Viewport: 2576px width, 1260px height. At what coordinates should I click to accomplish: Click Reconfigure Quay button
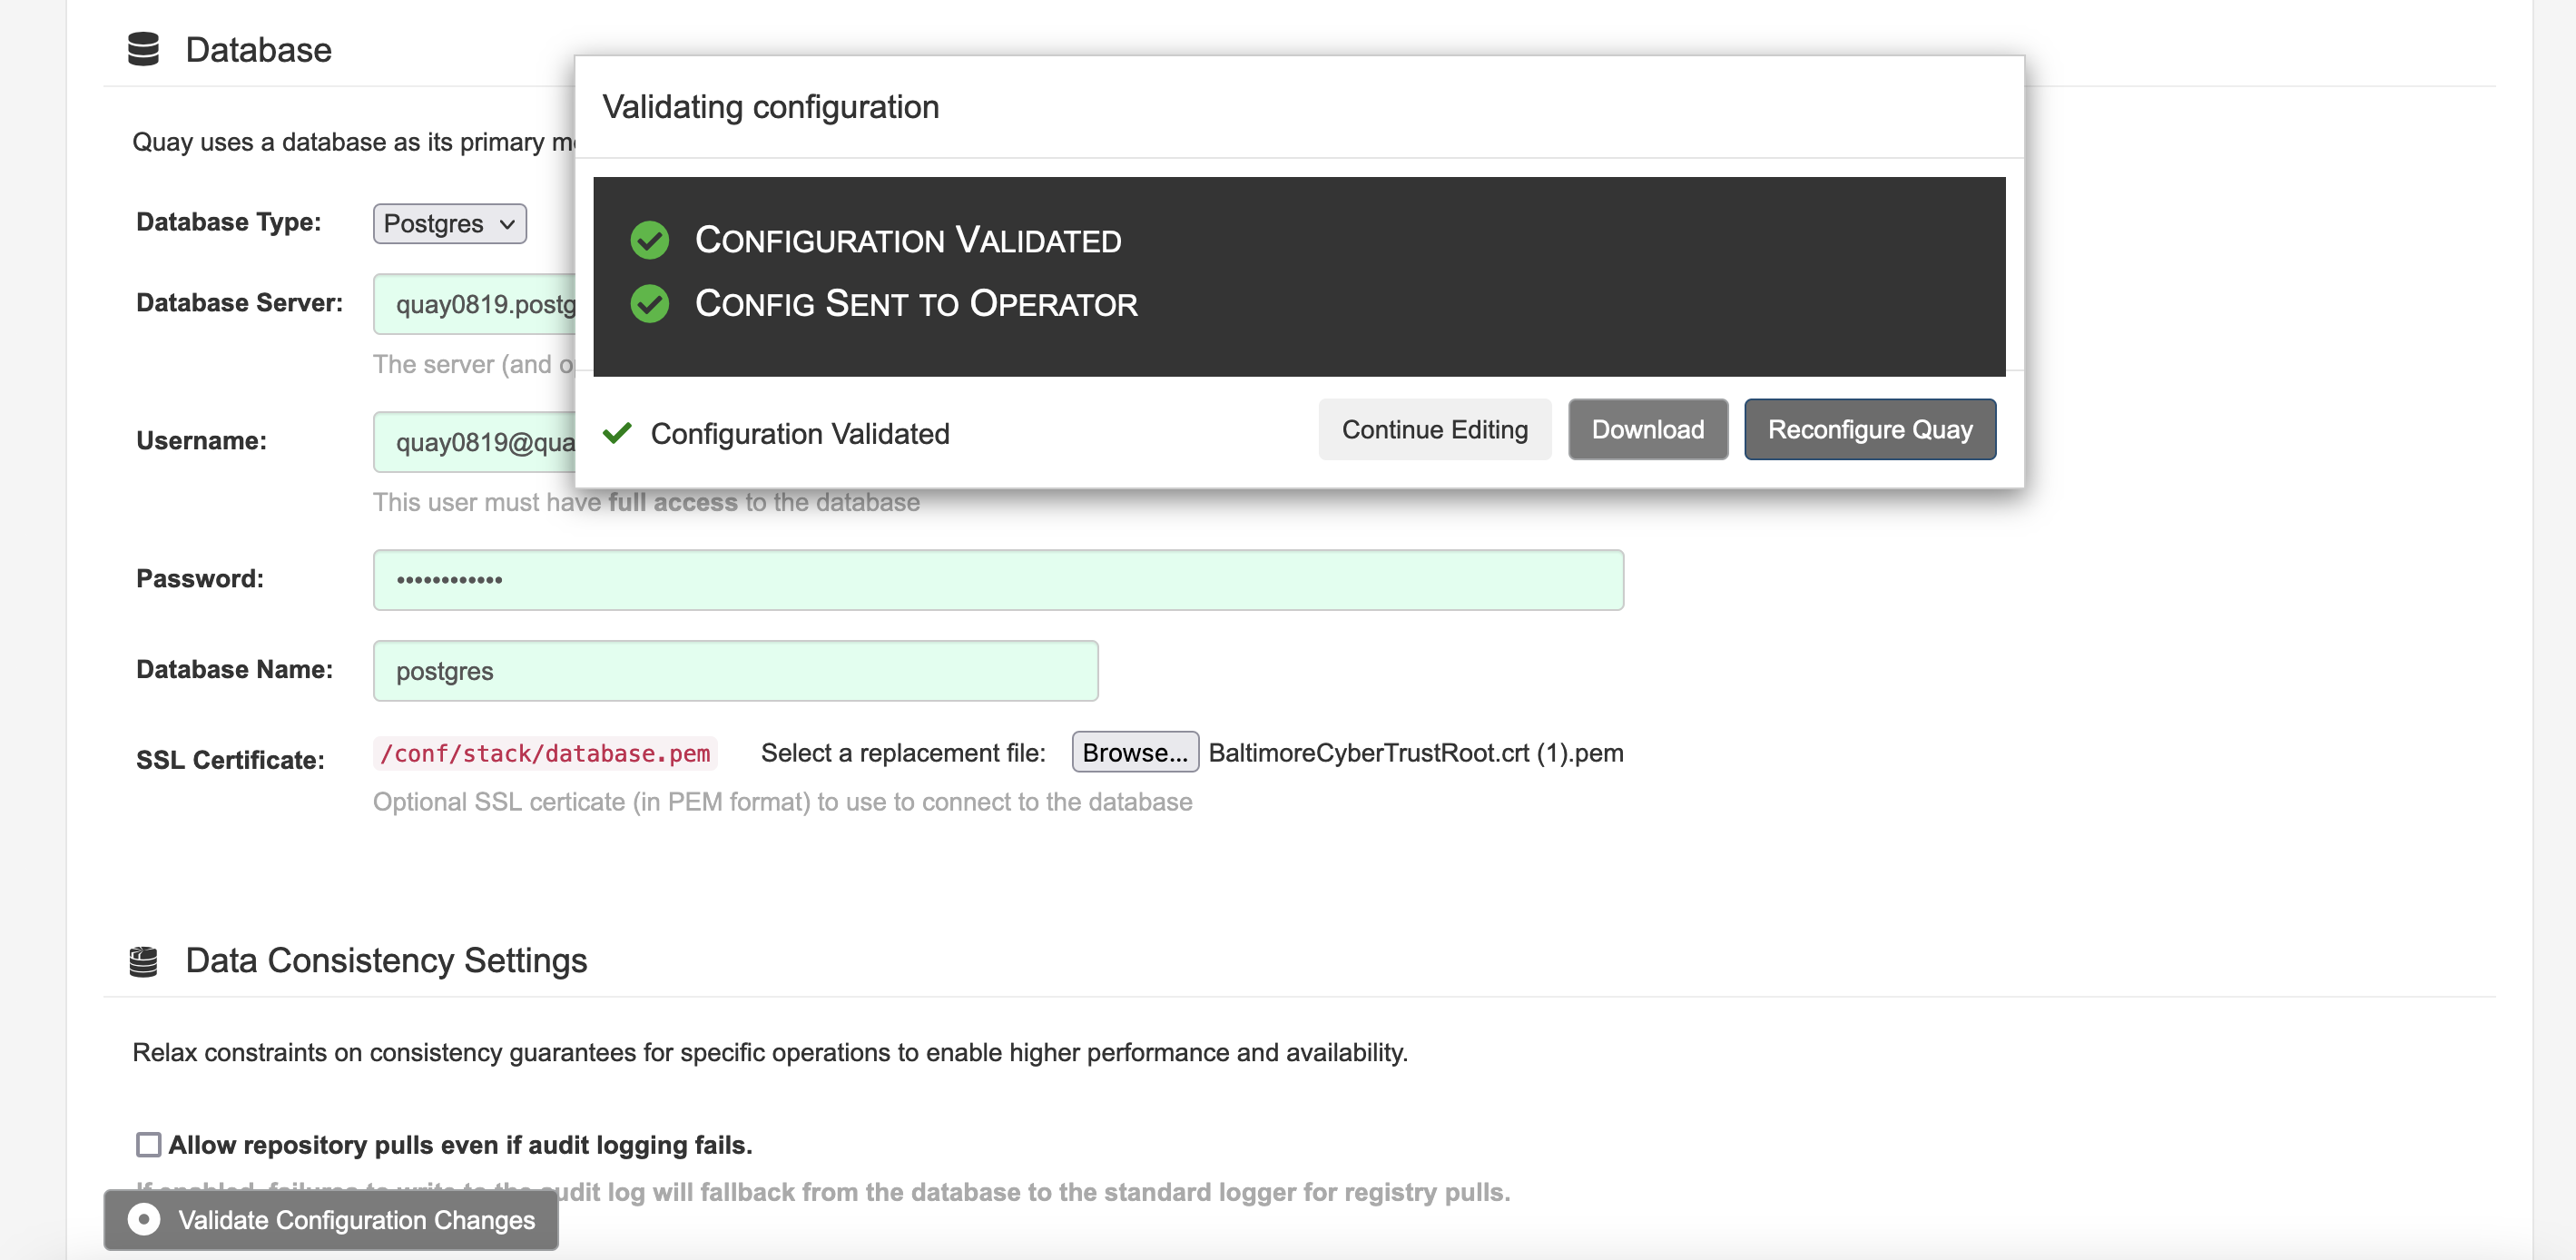tap(1868, 430)
